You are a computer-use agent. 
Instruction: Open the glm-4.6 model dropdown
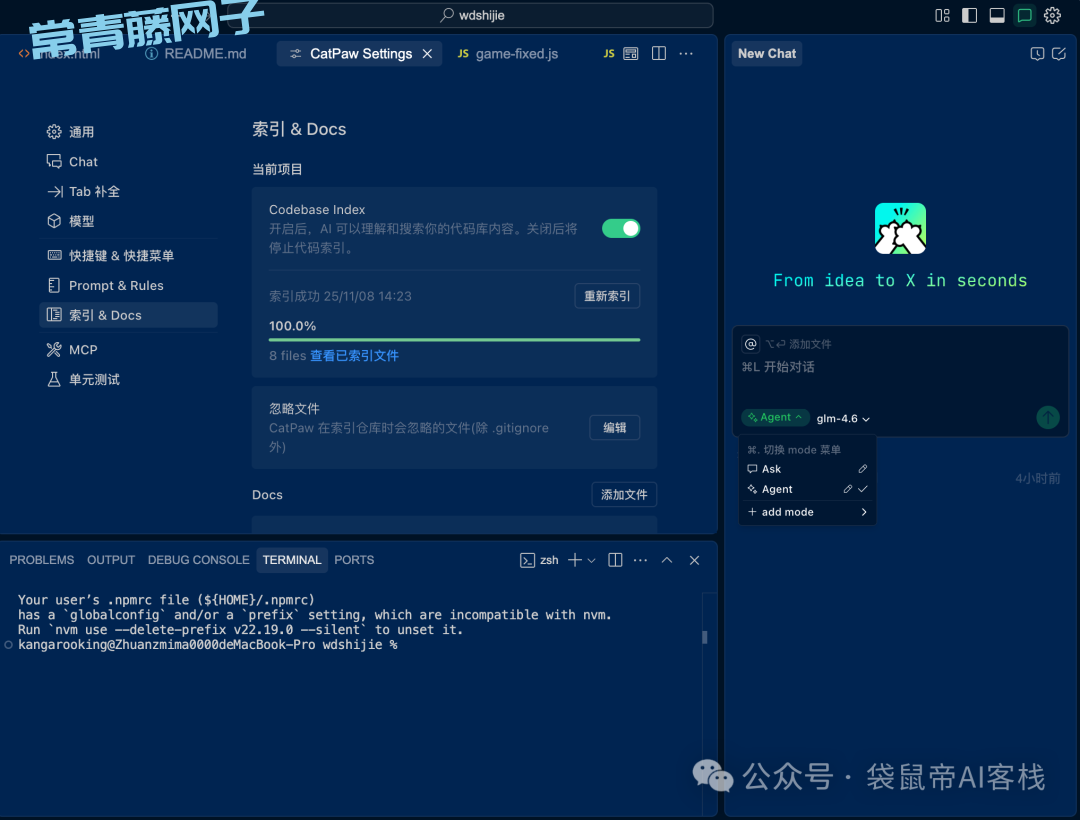(843, 419)
